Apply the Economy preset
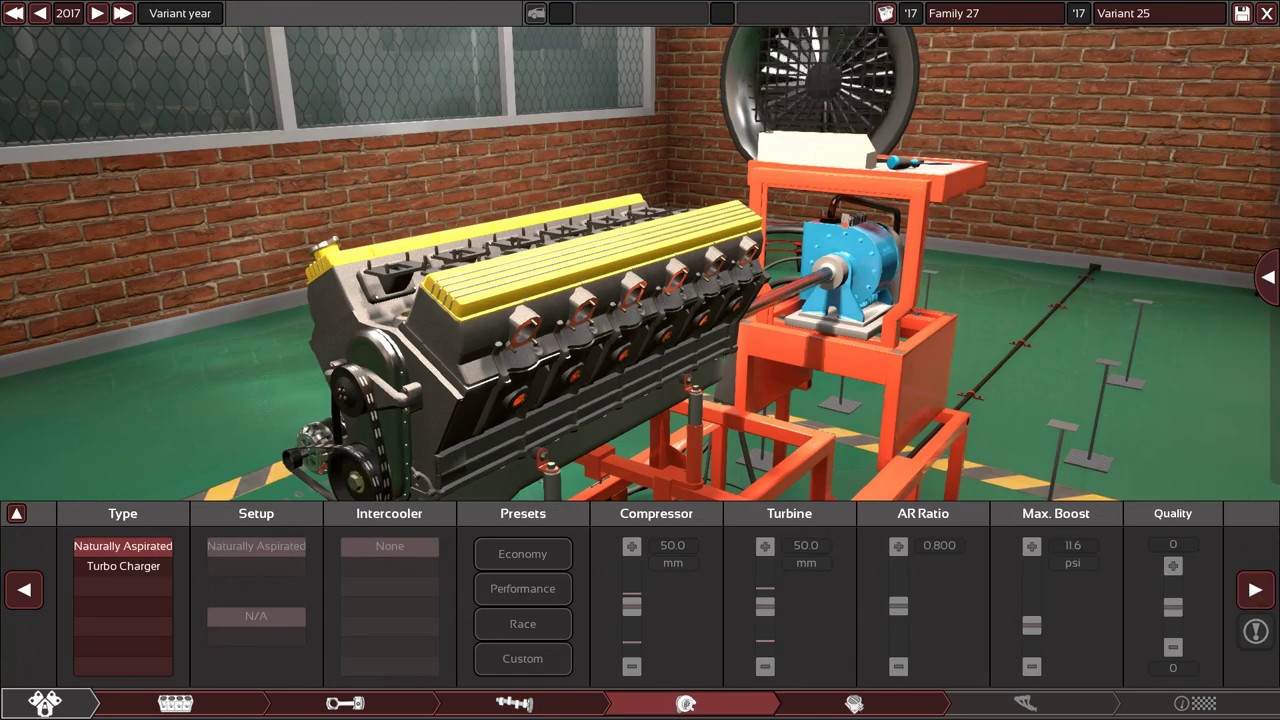 (x=523, y=554)
